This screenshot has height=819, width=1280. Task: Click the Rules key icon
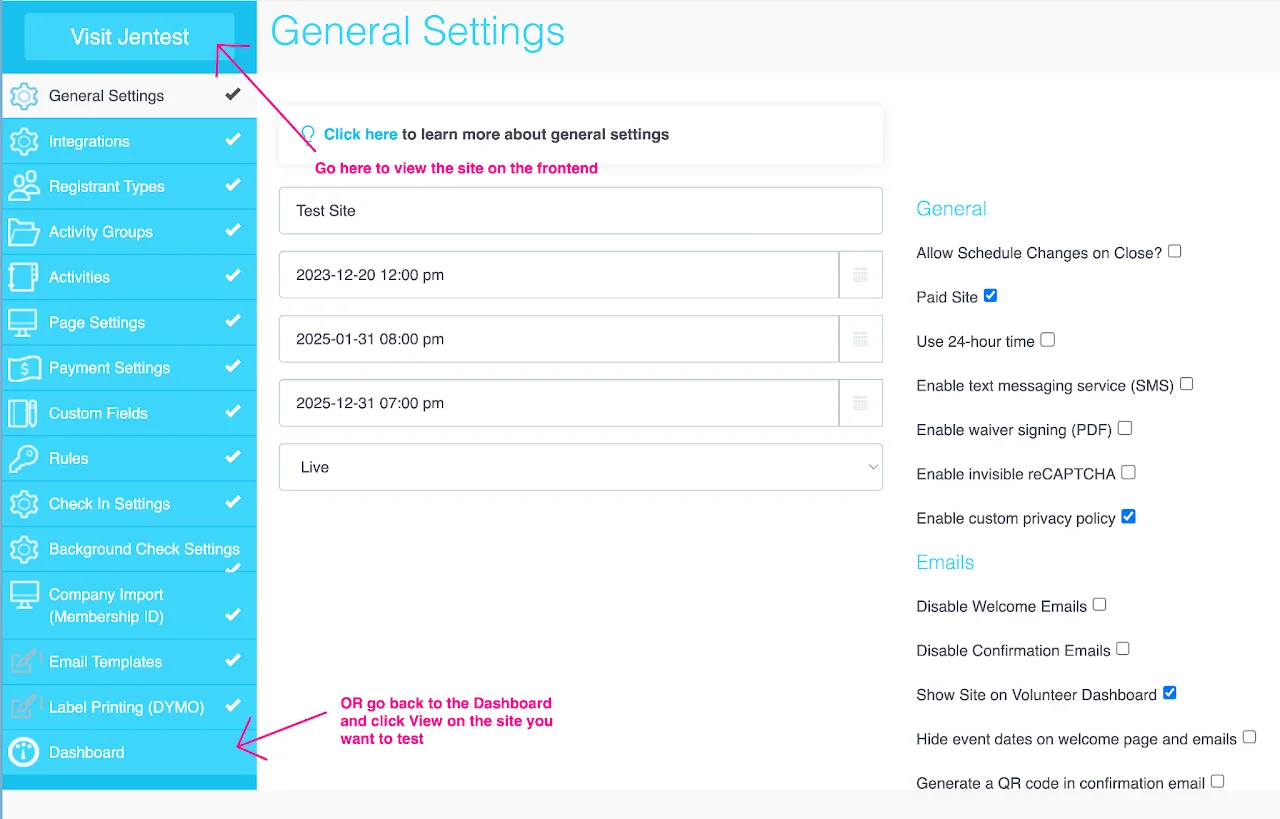click(x=24, y=458)
